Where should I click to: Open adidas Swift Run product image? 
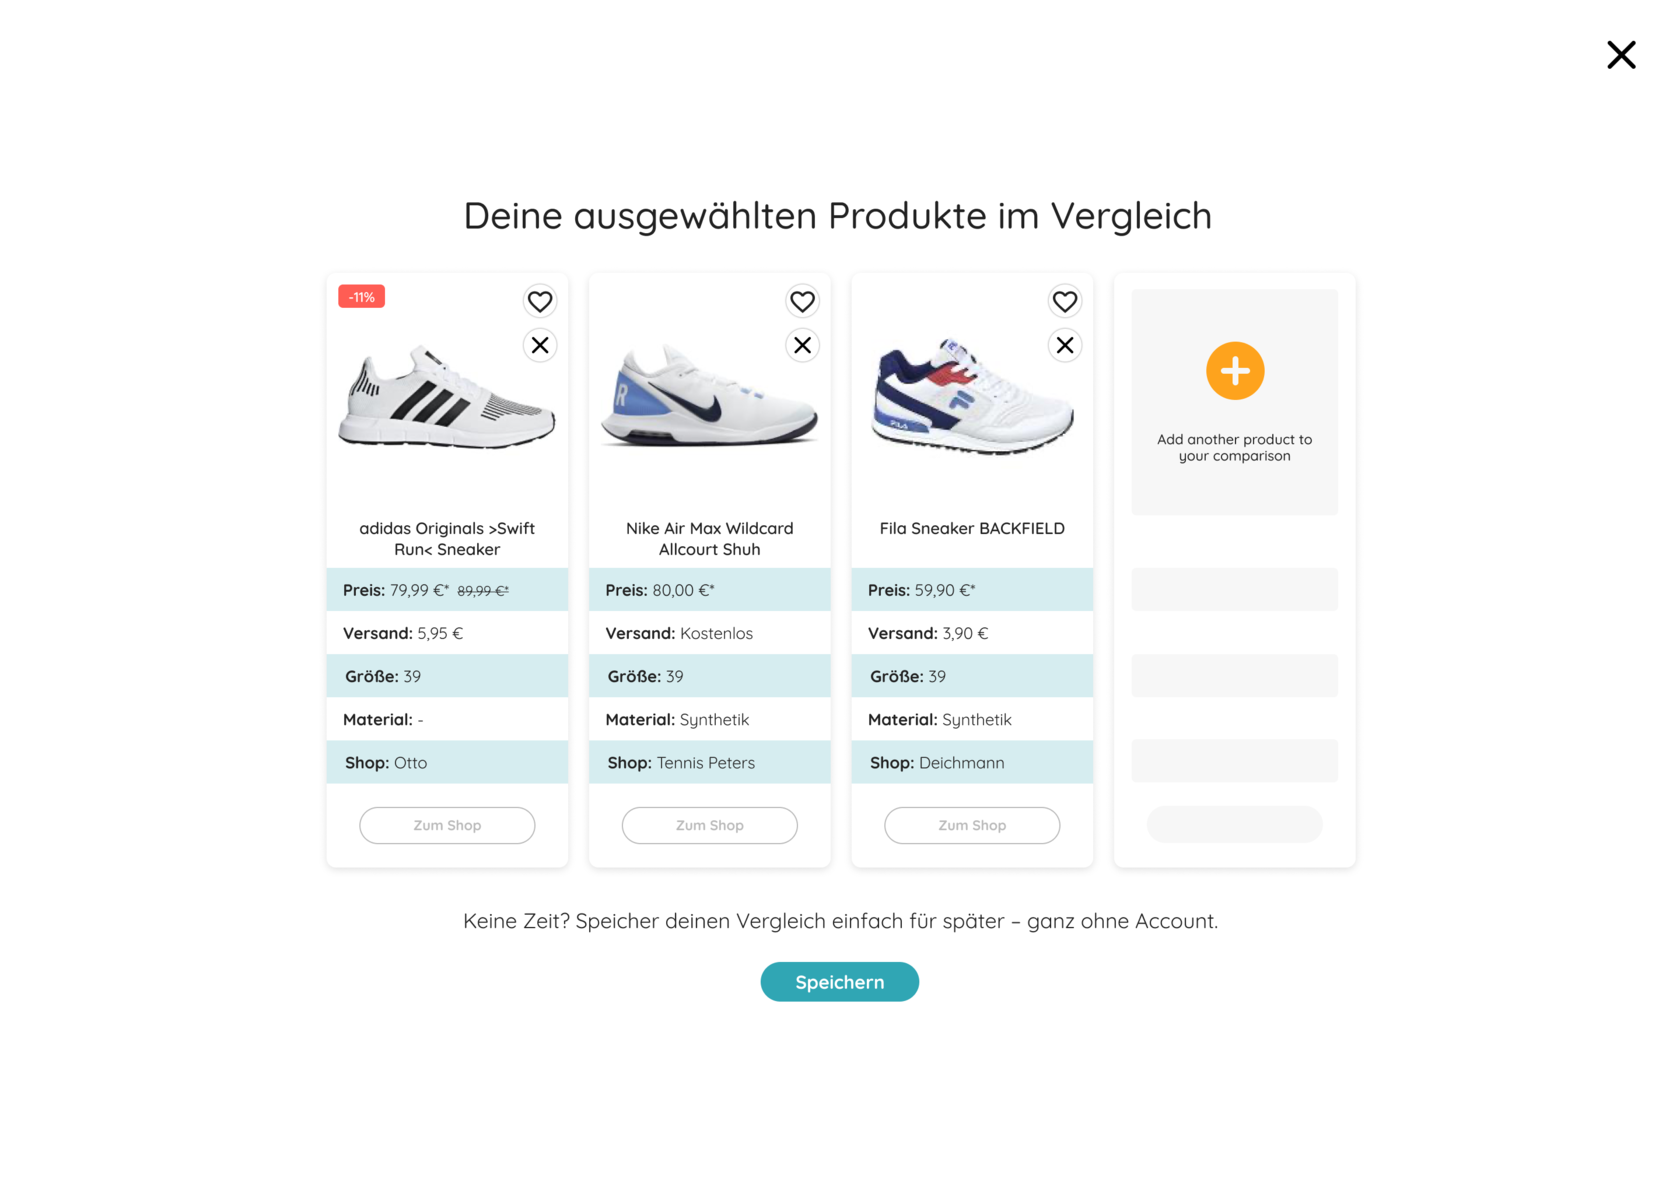(x=446, y=397)
